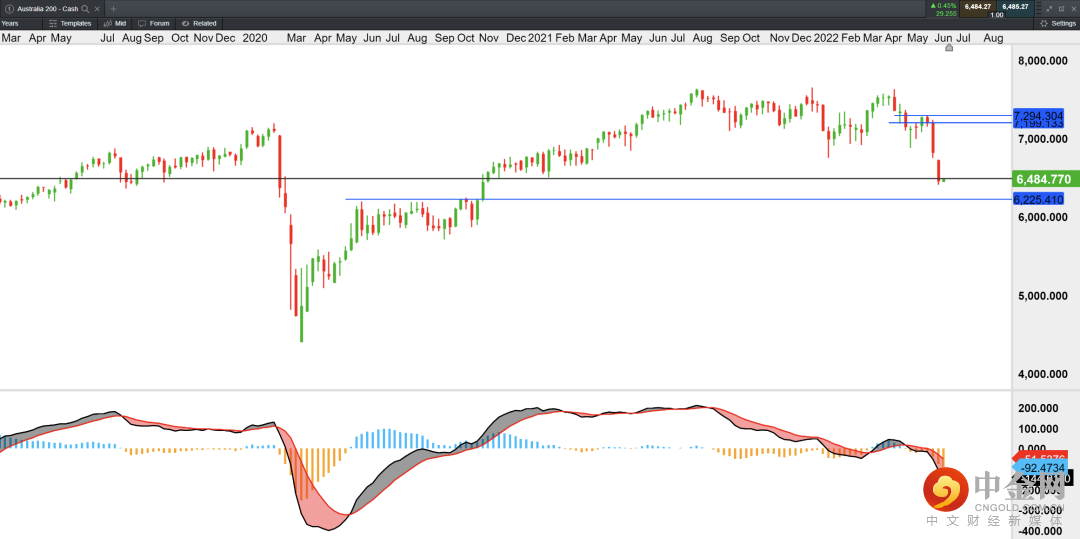Select the Australia 200 - Cash tab
The width and height of the screenshot is (1080, 539).
[52, 8]
